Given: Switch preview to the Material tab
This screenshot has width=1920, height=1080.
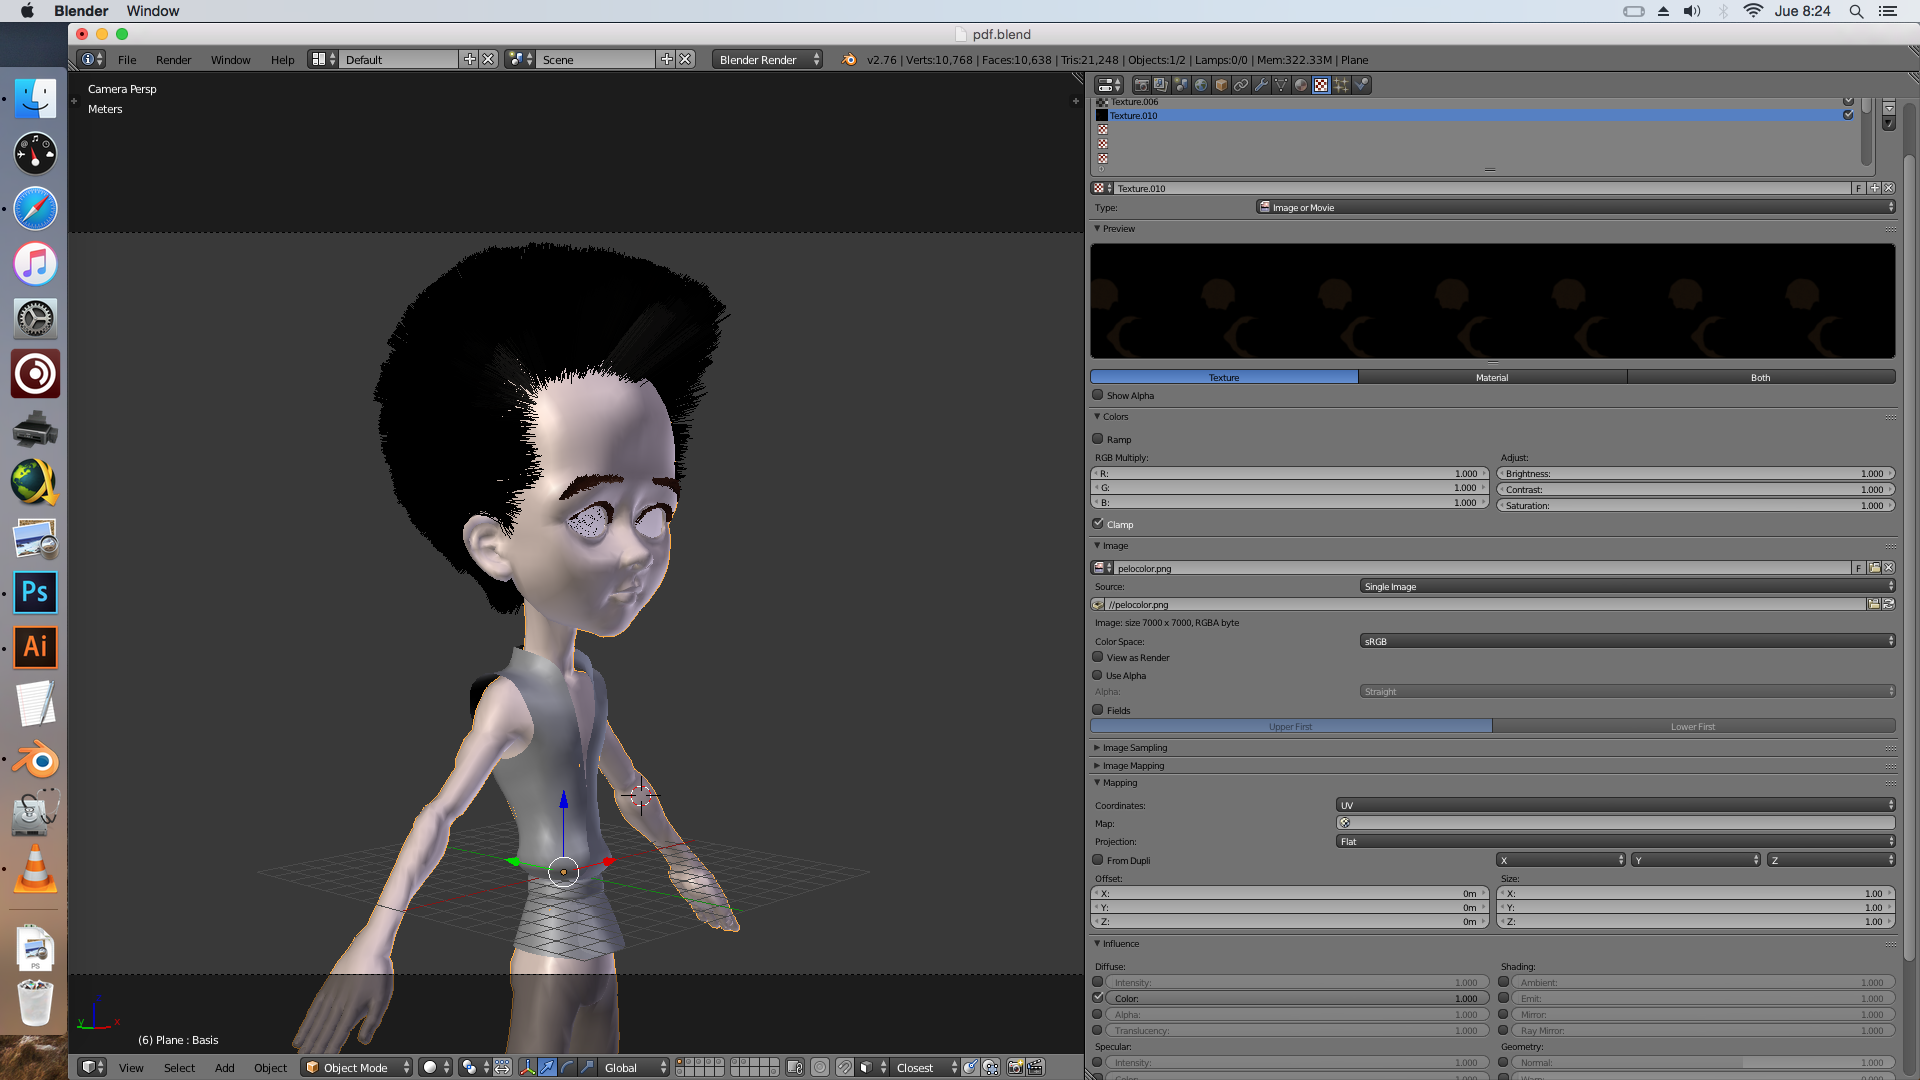Looking at the screenshot, I should 1492,377.
